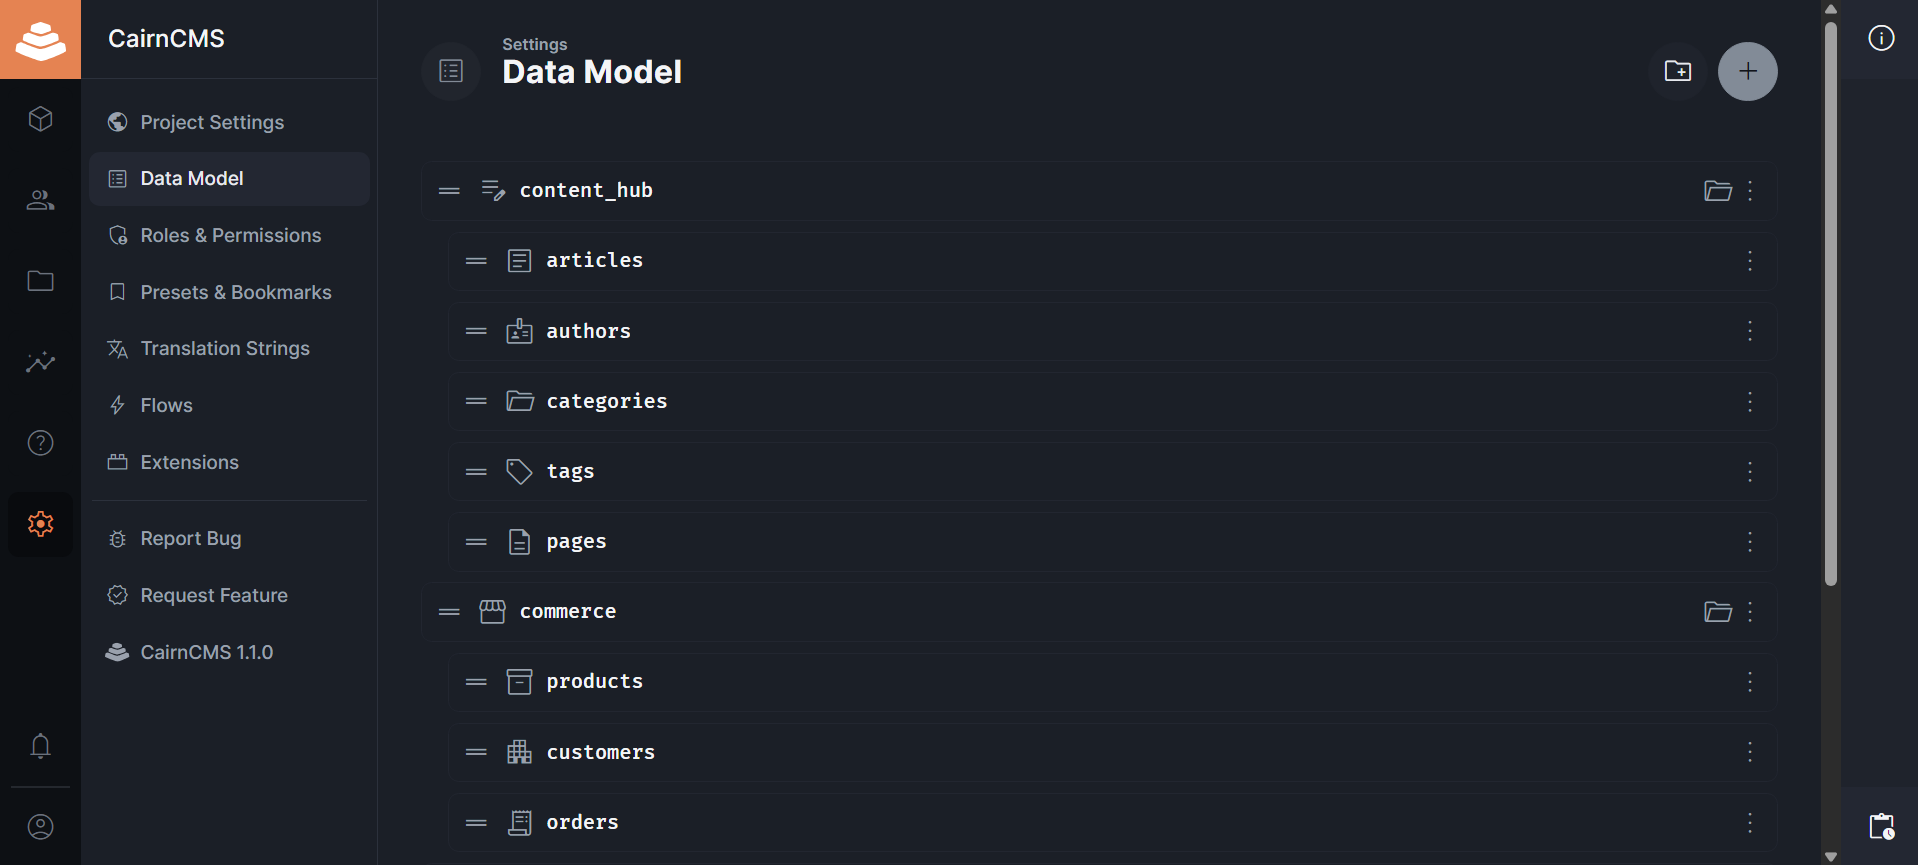Viewport: 1918px width, 865px height.
Task: Open categories more options menu
Action: point(1750,401)
